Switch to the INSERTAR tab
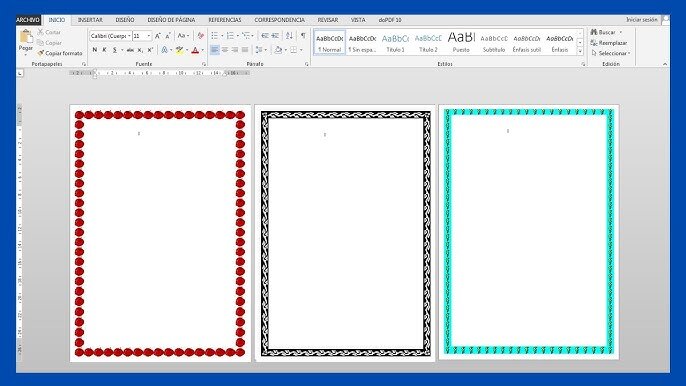 [x=90, y=20]
